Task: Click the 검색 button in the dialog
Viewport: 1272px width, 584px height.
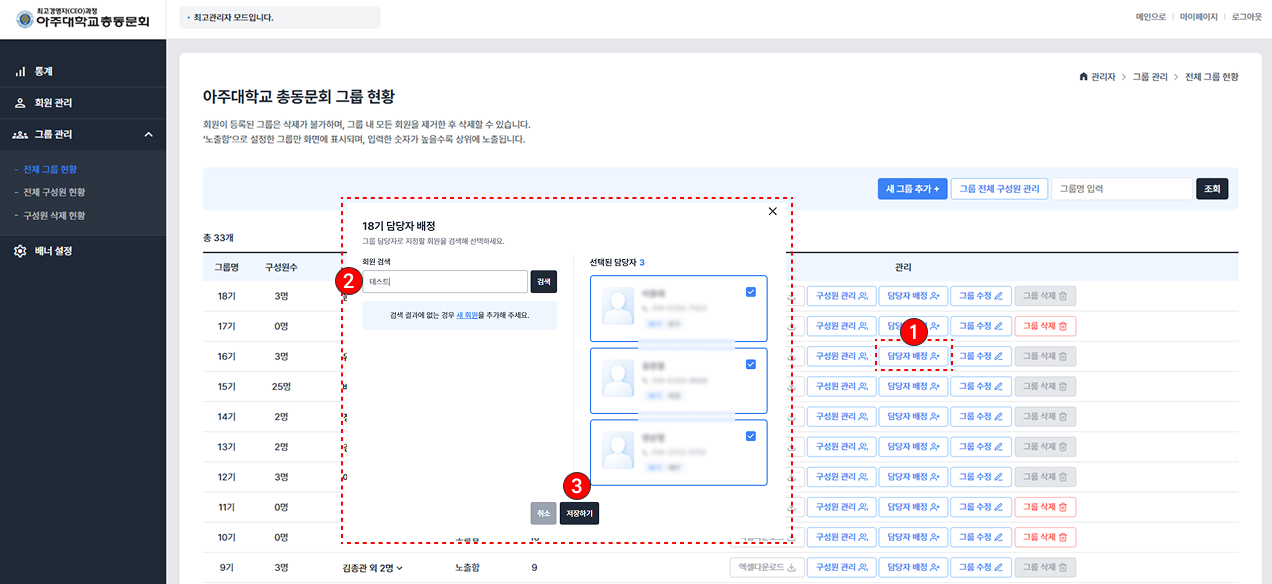Action: (544, 282)
